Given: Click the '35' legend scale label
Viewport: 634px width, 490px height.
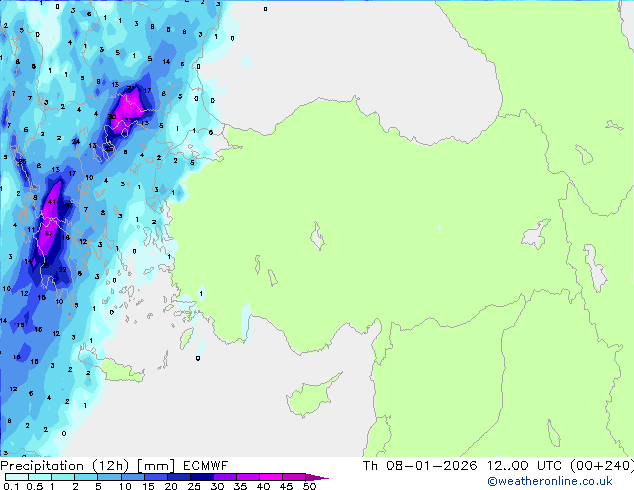Looking at the screenshot, I should click(x=241, y=486).
